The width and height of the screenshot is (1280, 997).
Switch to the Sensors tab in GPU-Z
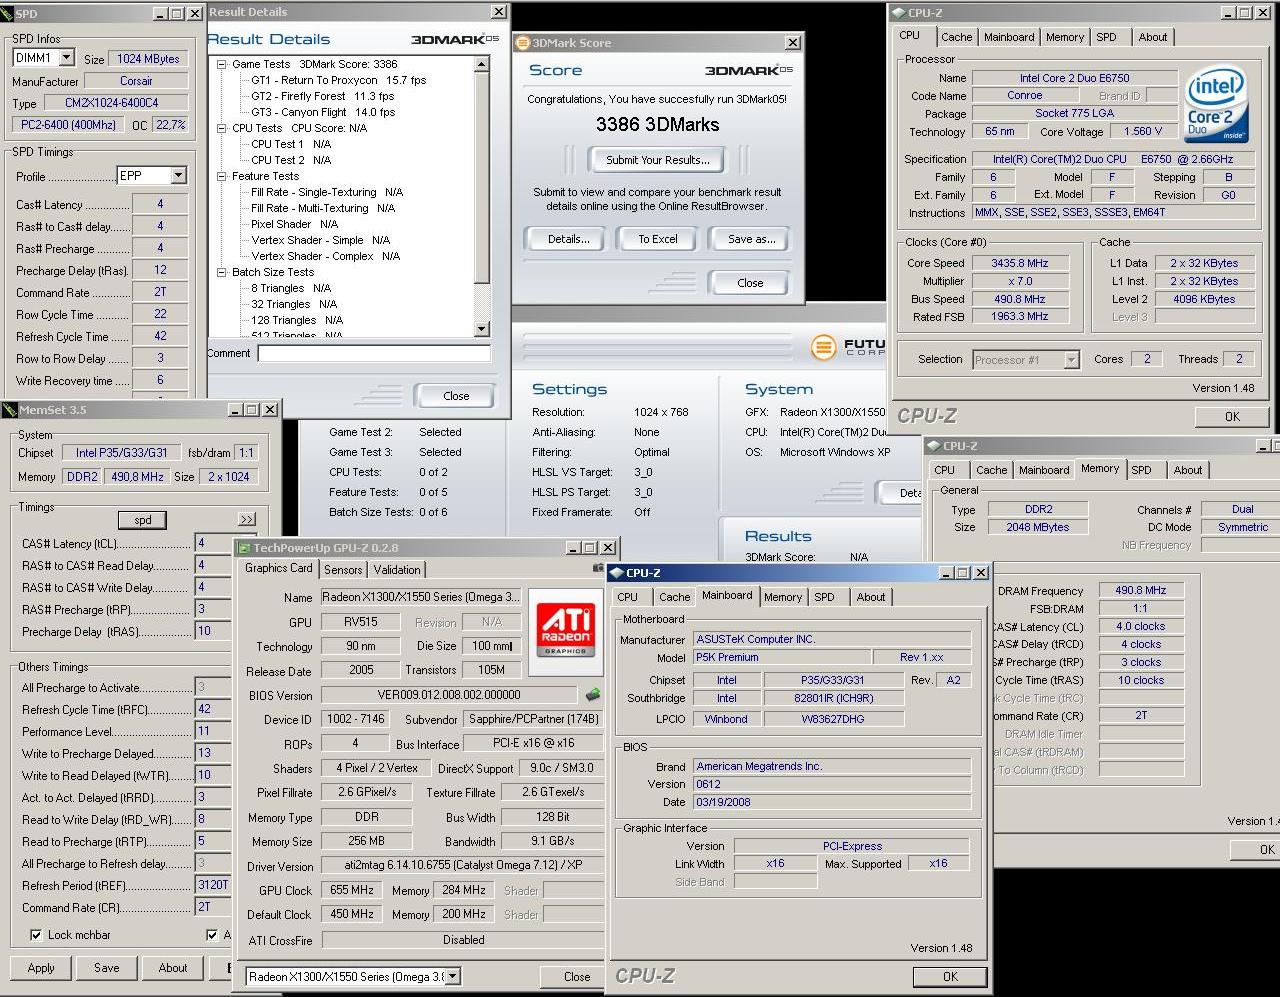343,570
